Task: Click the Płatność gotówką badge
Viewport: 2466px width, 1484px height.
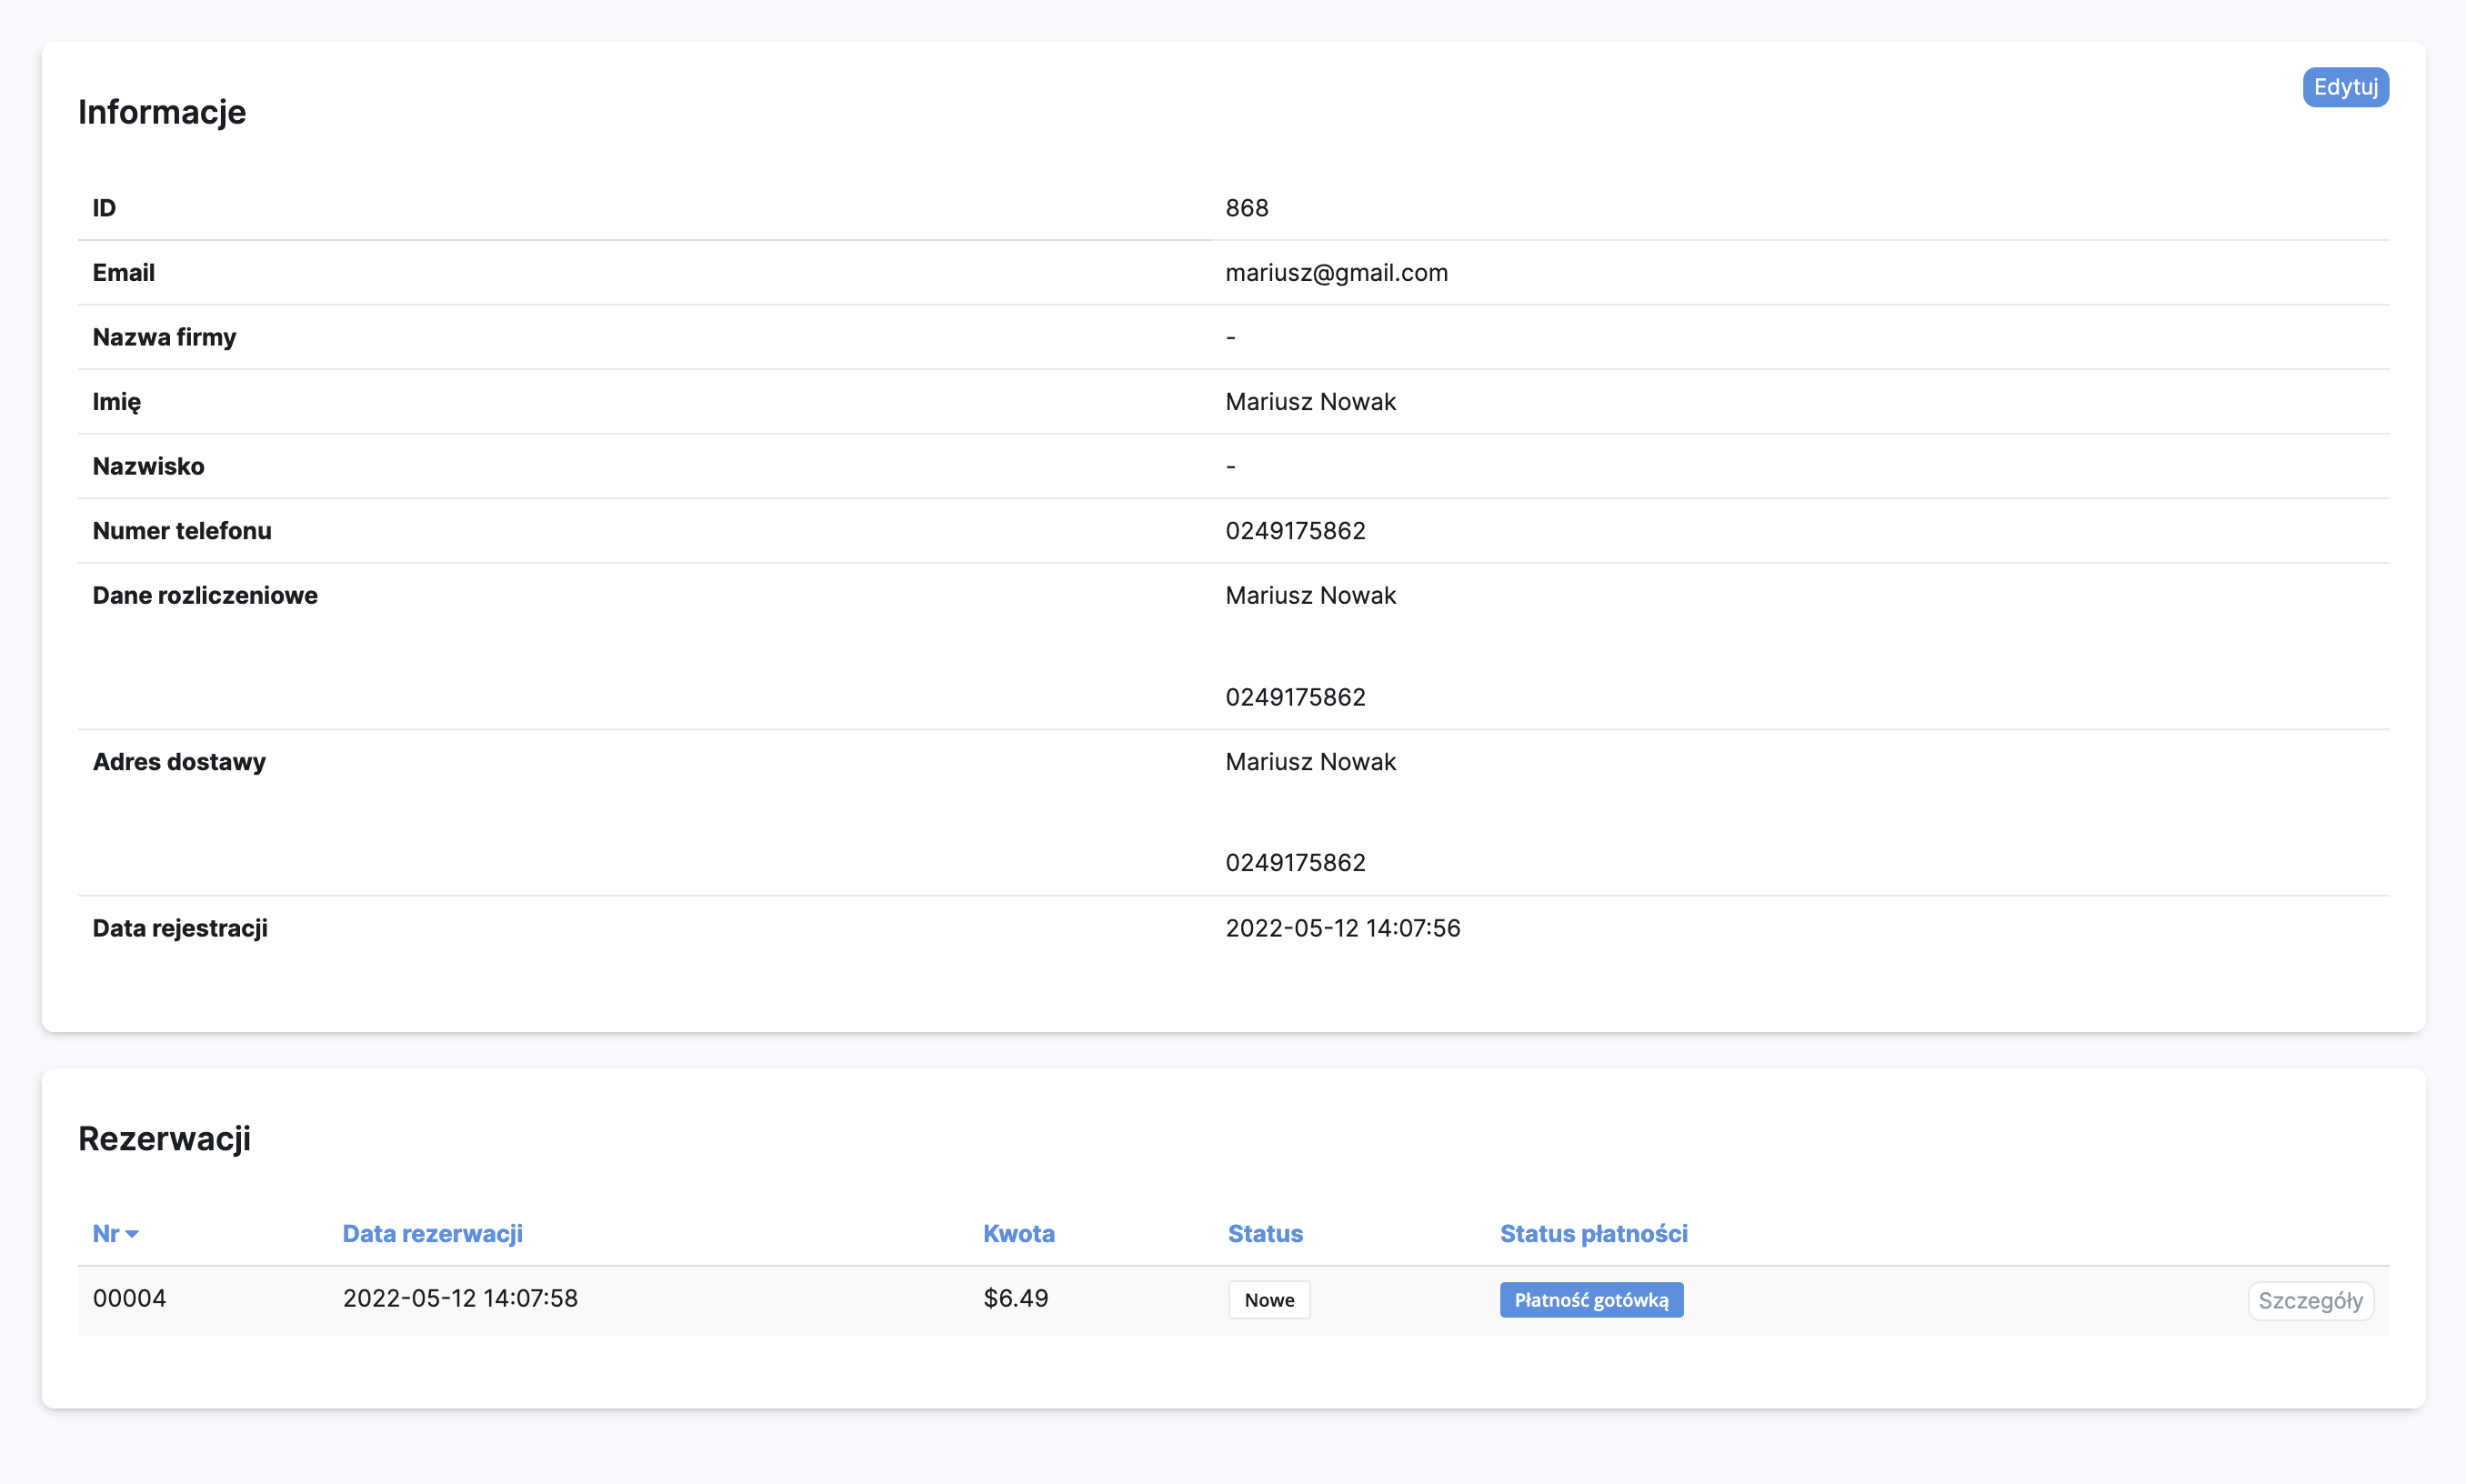Action: pyautogui.click(x=1590, y=1299)
